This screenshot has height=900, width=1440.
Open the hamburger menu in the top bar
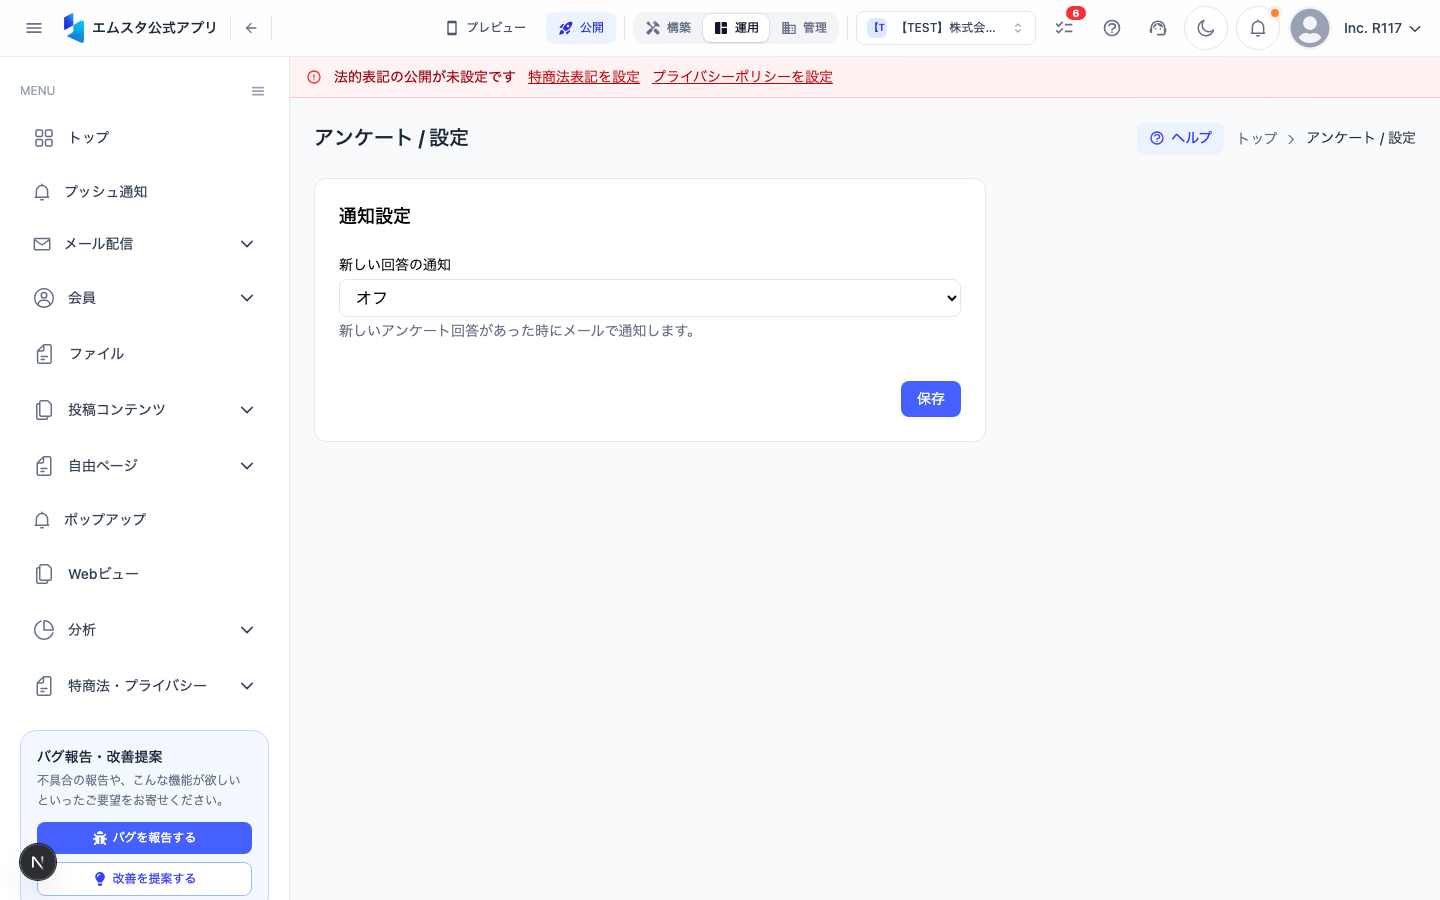point(34,28)
